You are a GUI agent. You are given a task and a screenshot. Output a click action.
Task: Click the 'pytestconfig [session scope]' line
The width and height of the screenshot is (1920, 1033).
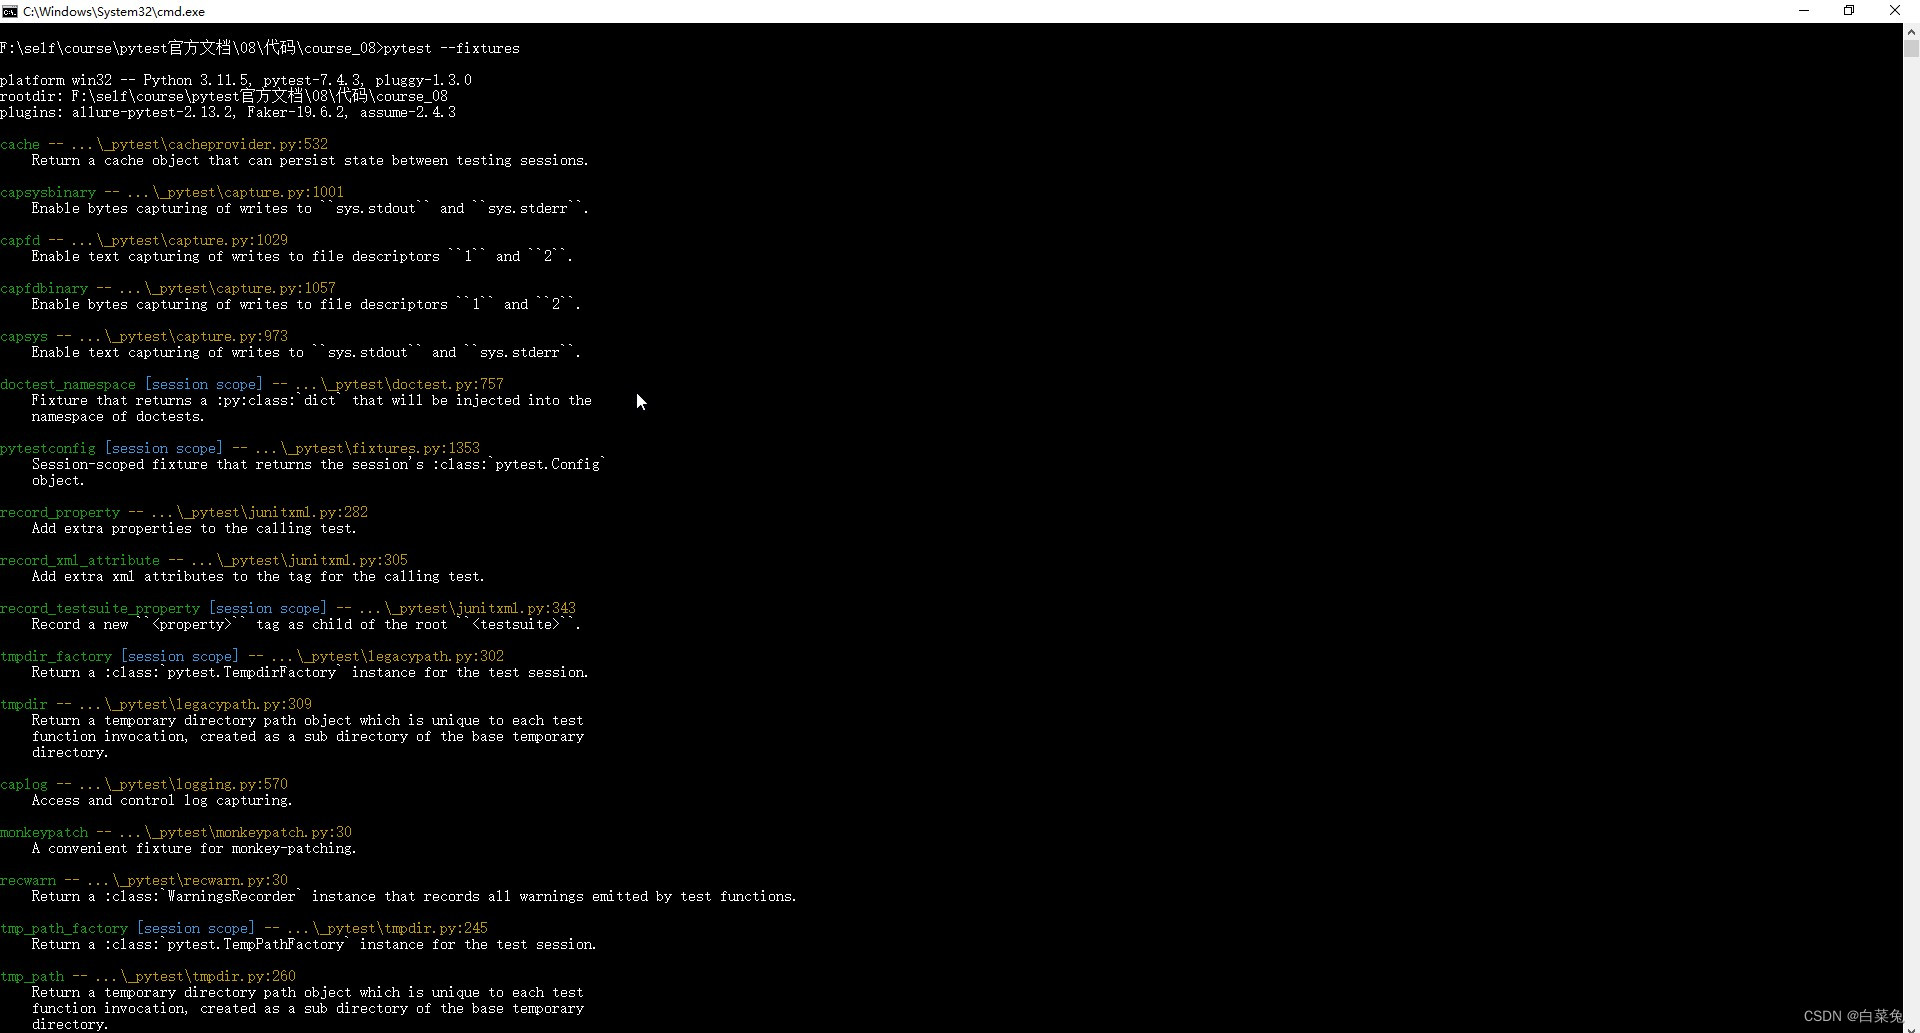click(240, 448)
